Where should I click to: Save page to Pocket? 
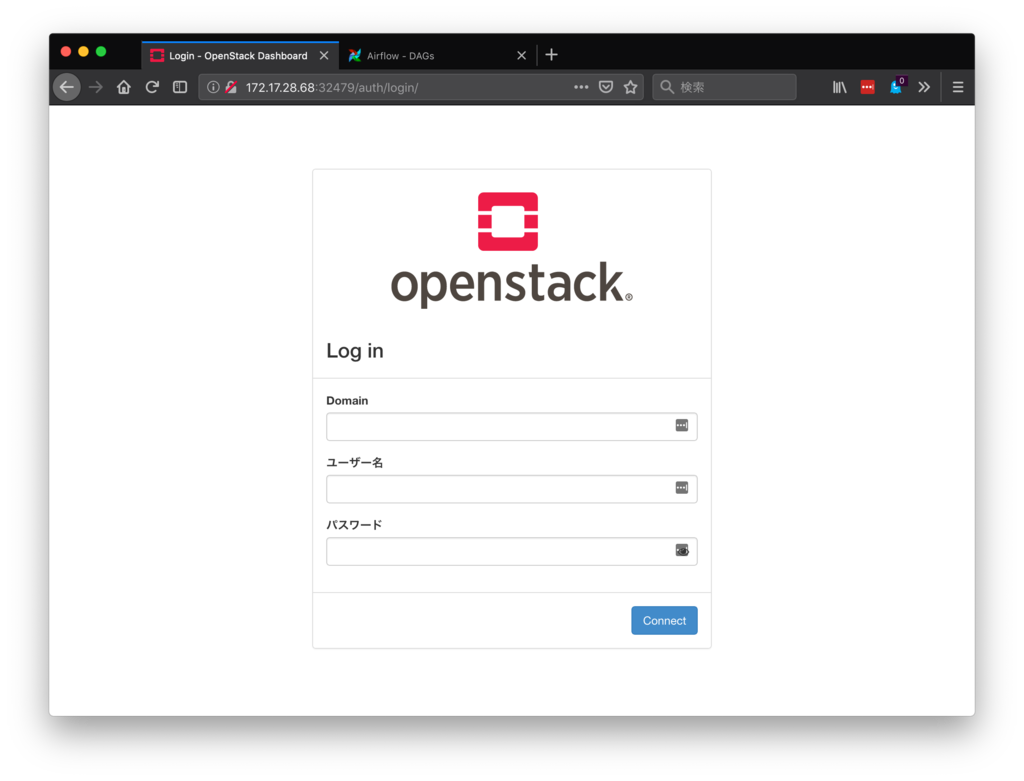[606, 87]
